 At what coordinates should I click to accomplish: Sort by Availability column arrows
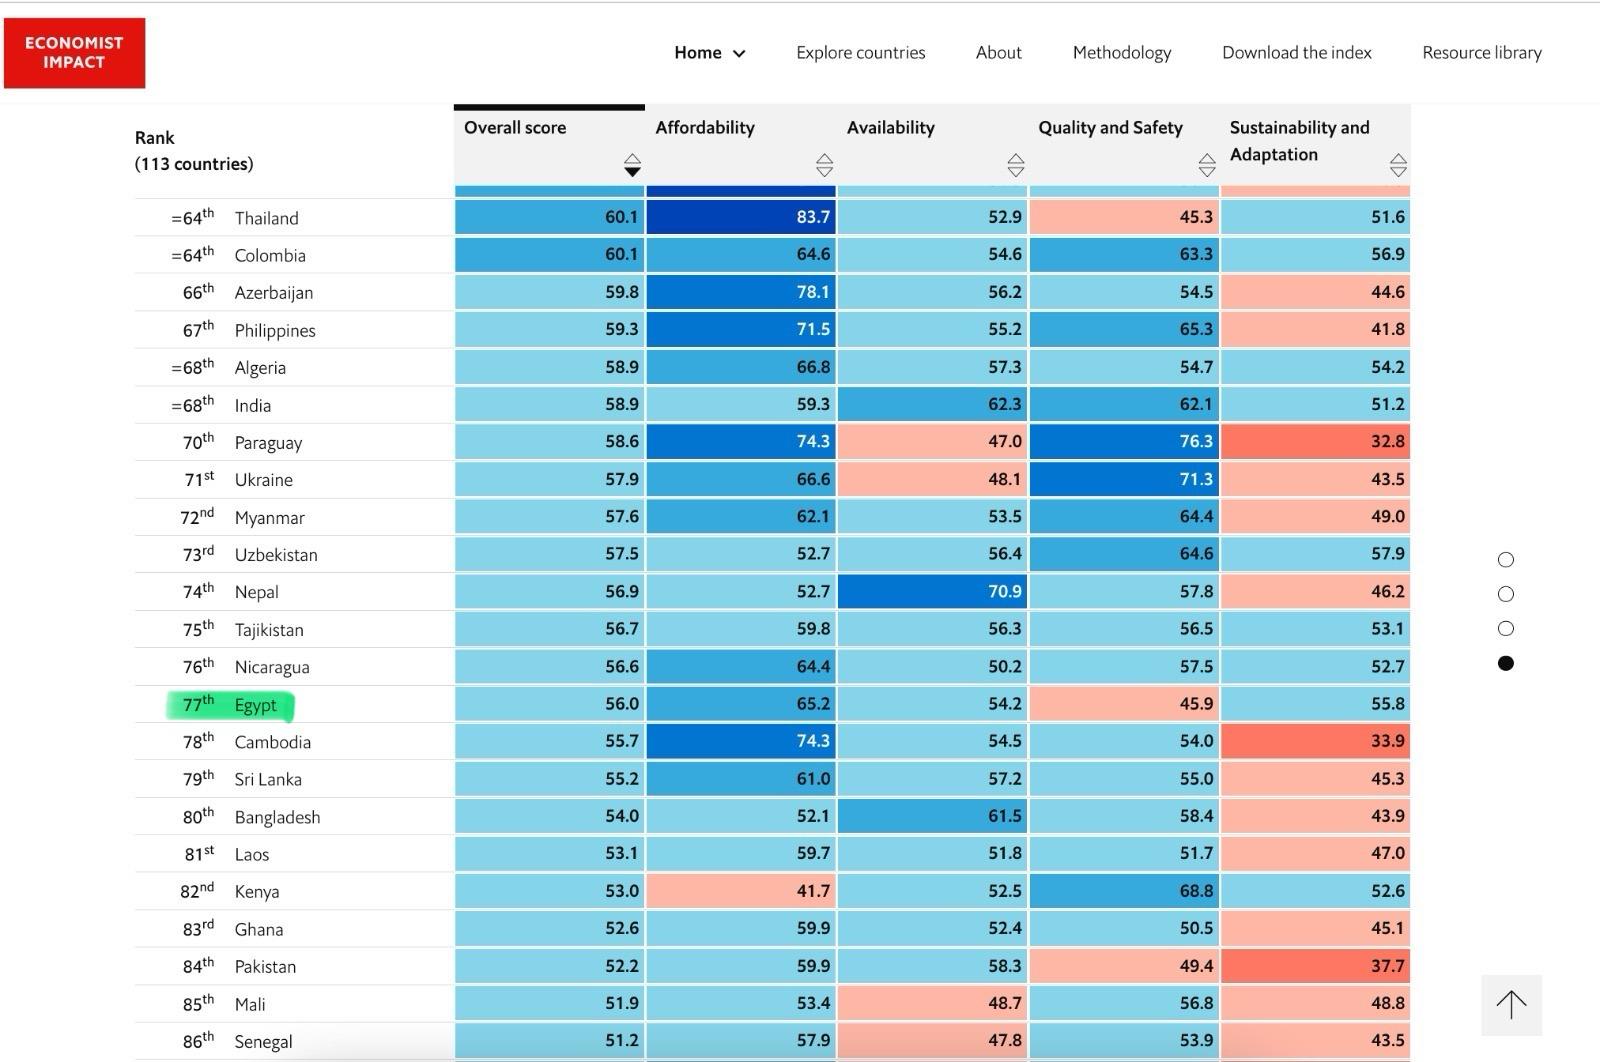pos(1016,165)
